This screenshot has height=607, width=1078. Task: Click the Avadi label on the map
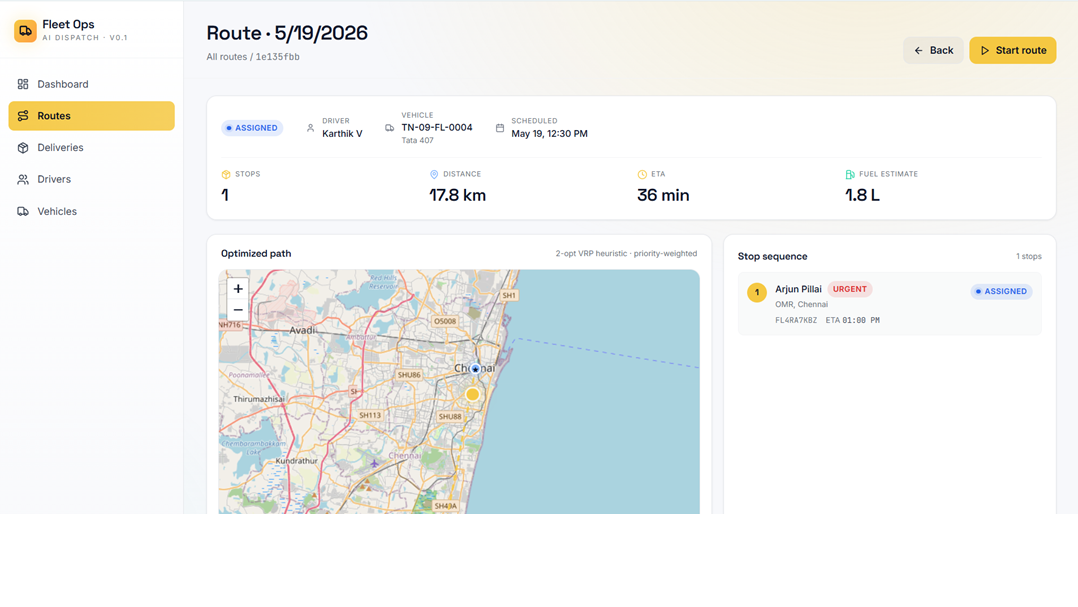(302, 330)
